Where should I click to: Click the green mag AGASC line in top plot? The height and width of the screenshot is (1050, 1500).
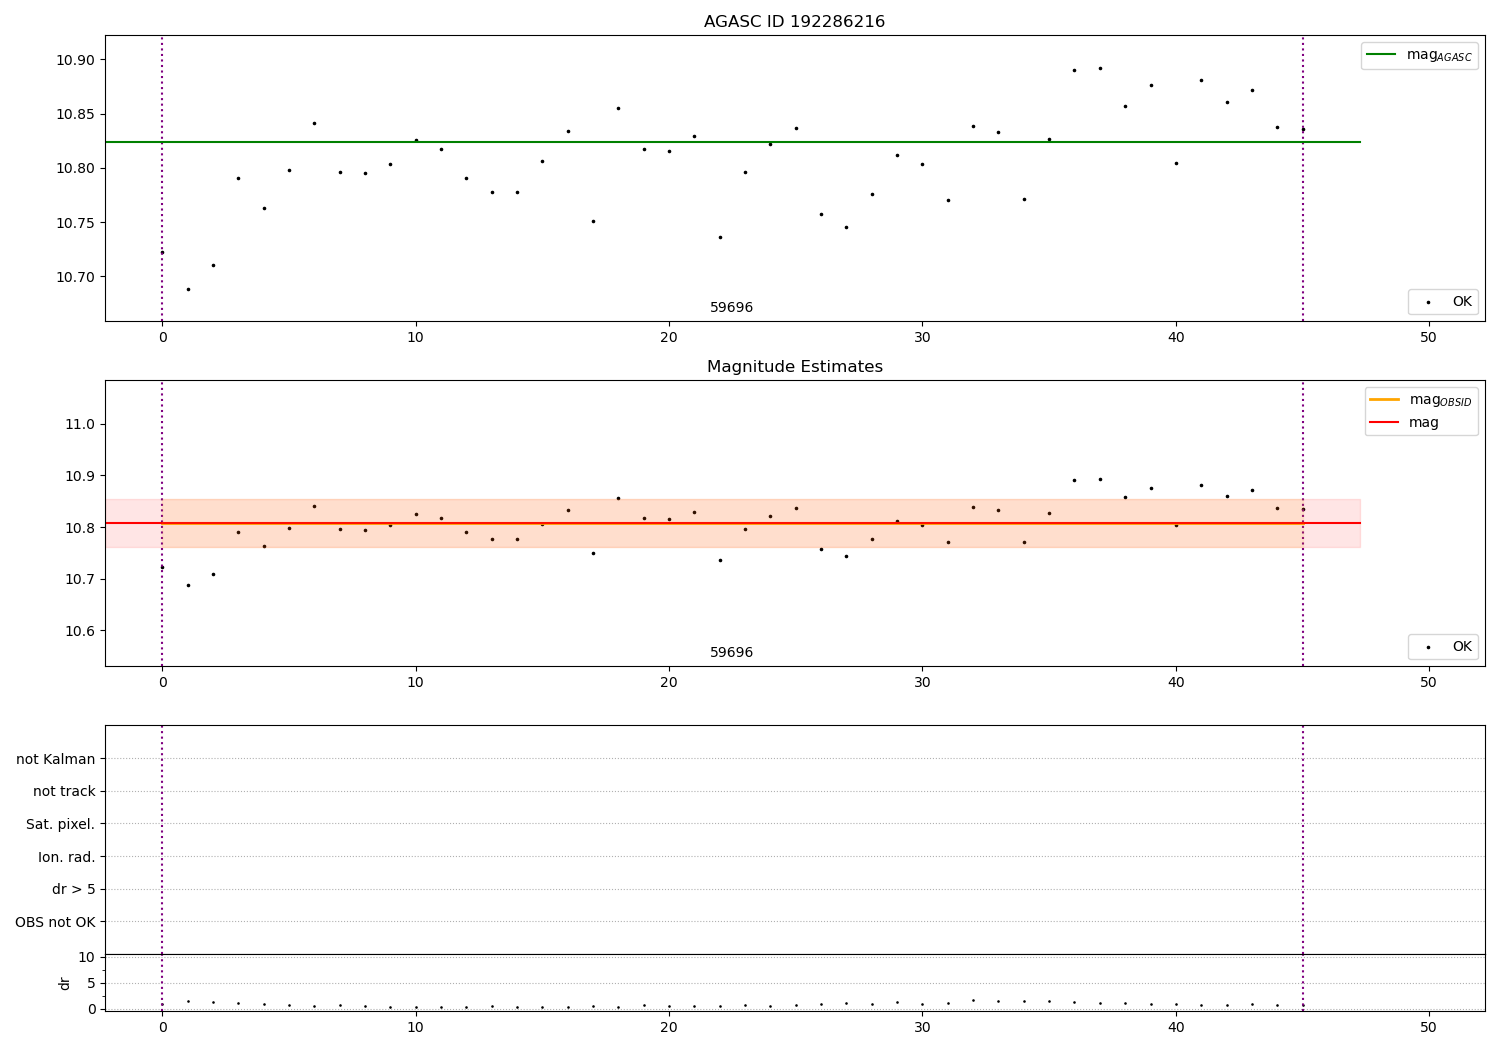(x=732, y=142)
